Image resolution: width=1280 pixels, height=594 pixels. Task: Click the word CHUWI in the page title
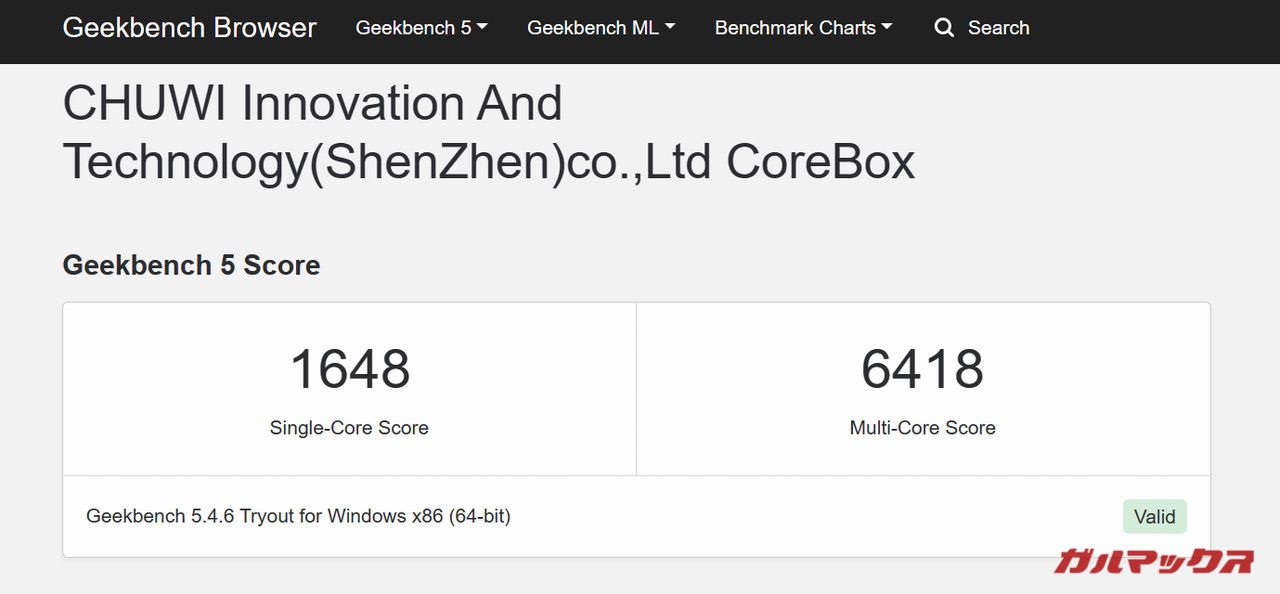(145, 103)
